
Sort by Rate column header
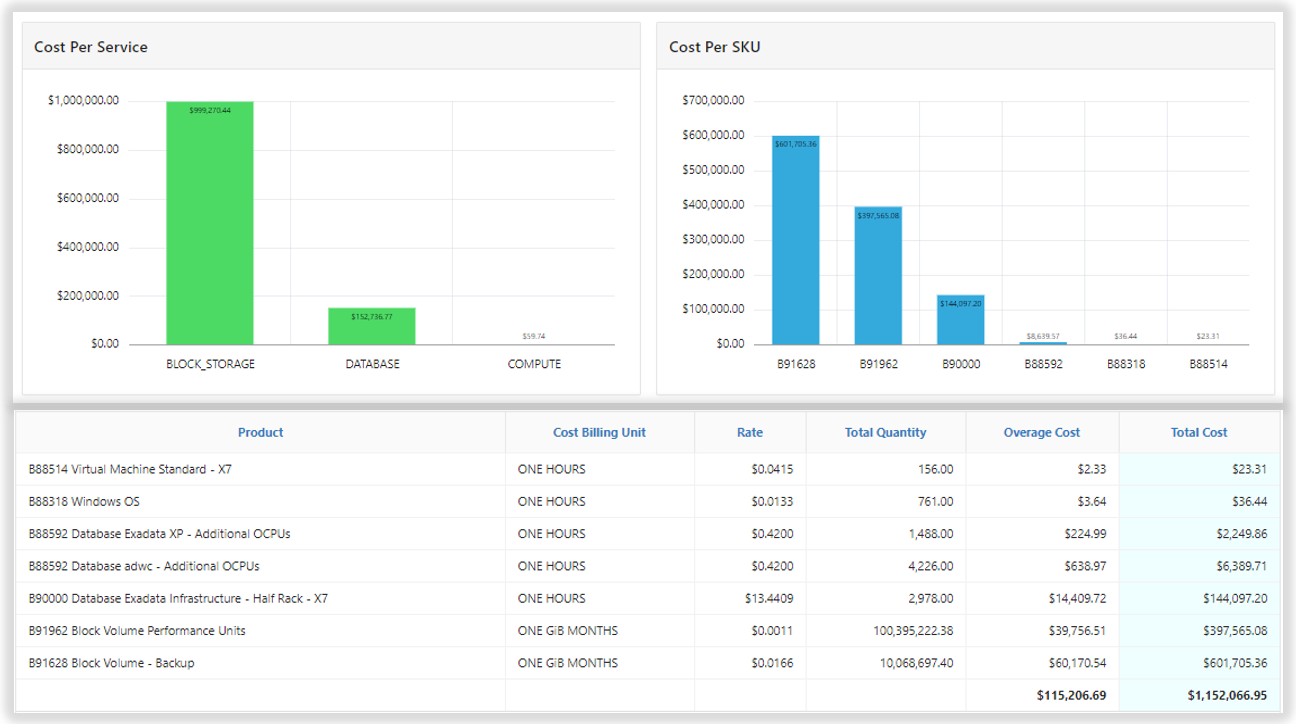point(750,433)
